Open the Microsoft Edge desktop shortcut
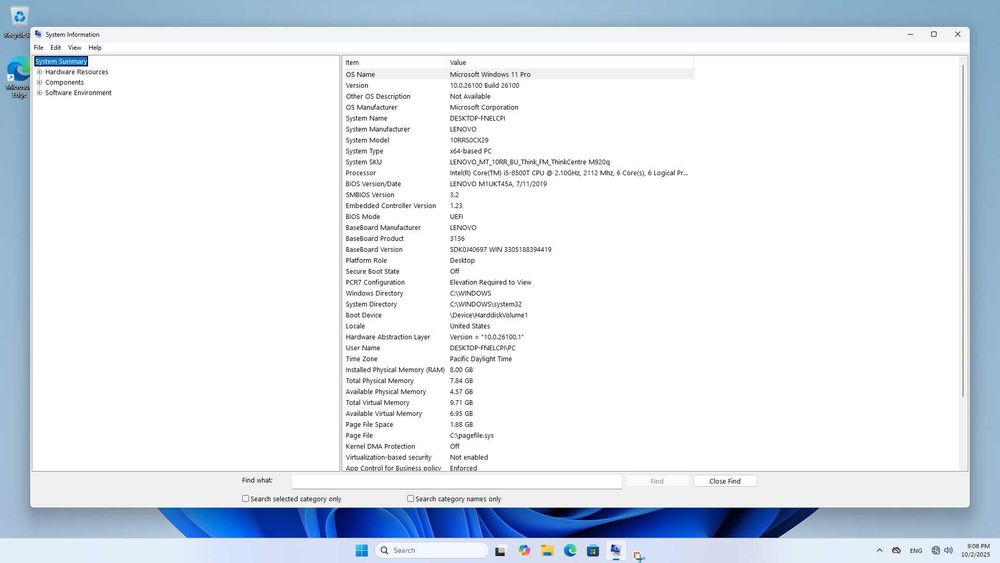 pyautogui.click(x=18, y=77)
